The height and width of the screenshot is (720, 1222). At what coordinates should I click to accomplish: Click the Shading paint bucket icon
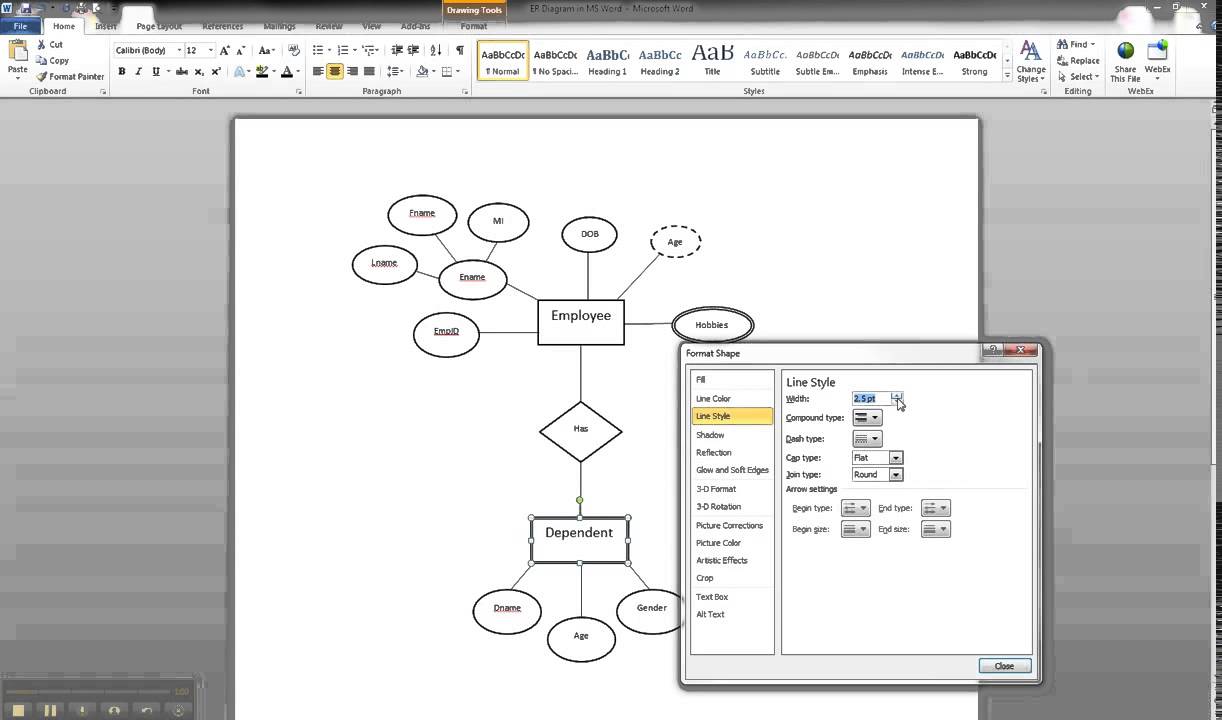pos(422,71)
